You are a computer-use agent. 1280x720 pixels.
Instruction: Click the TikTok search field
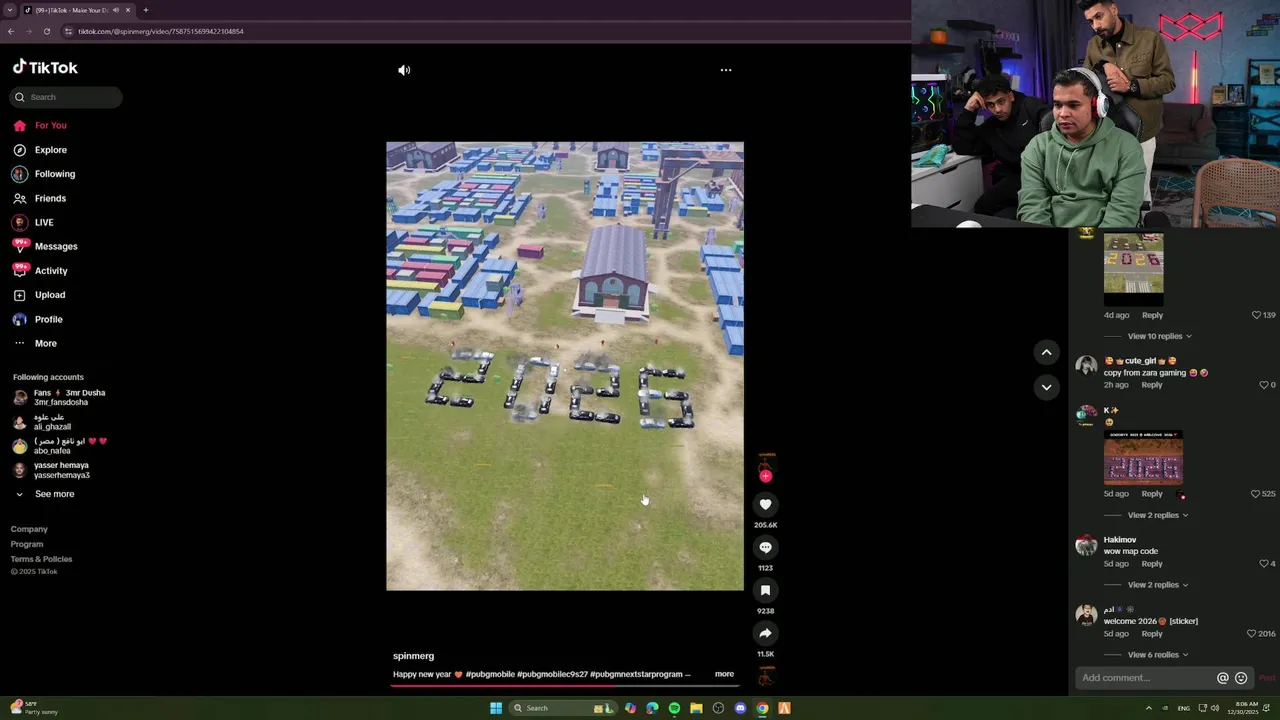click(x=66, y=97)
